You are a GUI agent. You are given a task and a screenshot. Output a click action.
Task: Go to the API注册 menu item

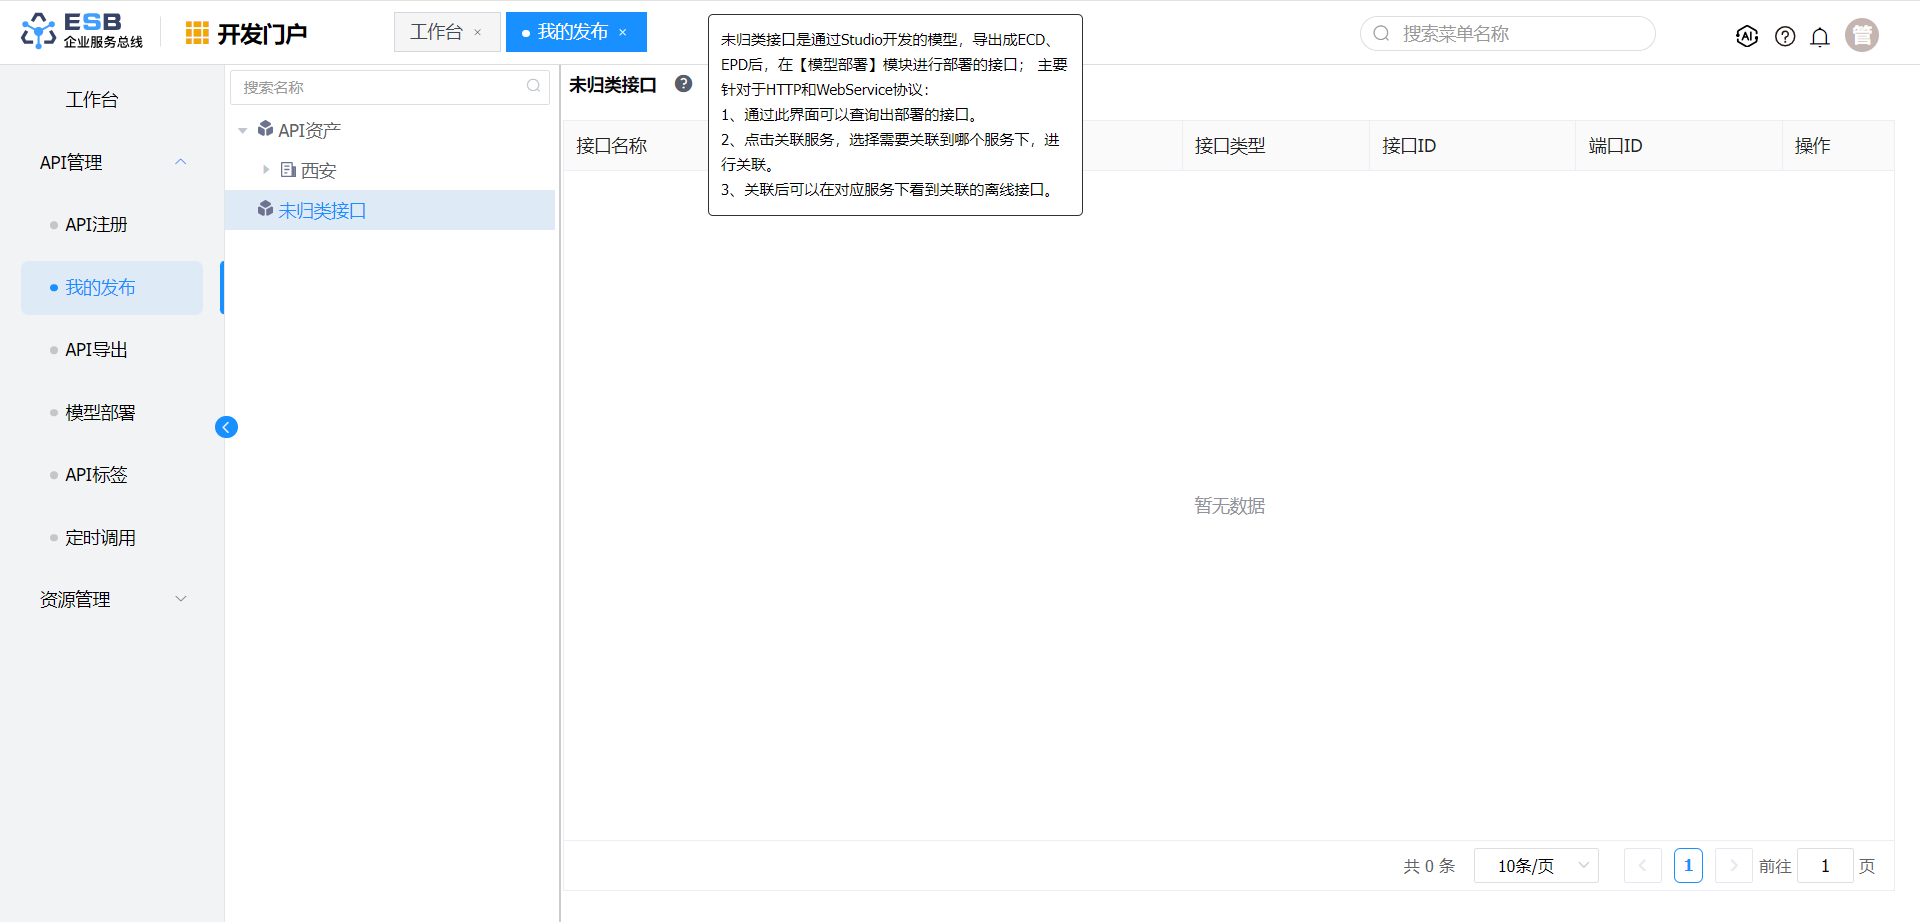pyautogui.click(x=96, y=225)
